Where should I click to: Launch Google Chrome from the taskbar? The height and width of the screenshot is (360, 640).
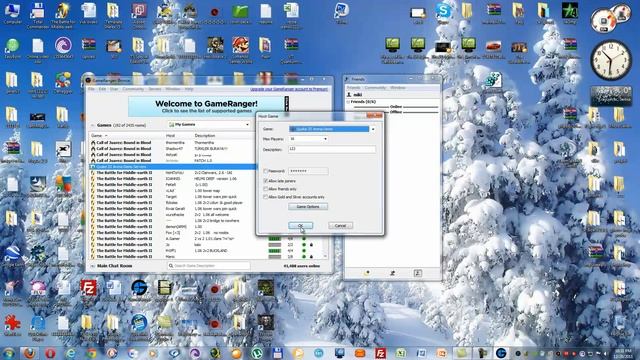[91, 353]
